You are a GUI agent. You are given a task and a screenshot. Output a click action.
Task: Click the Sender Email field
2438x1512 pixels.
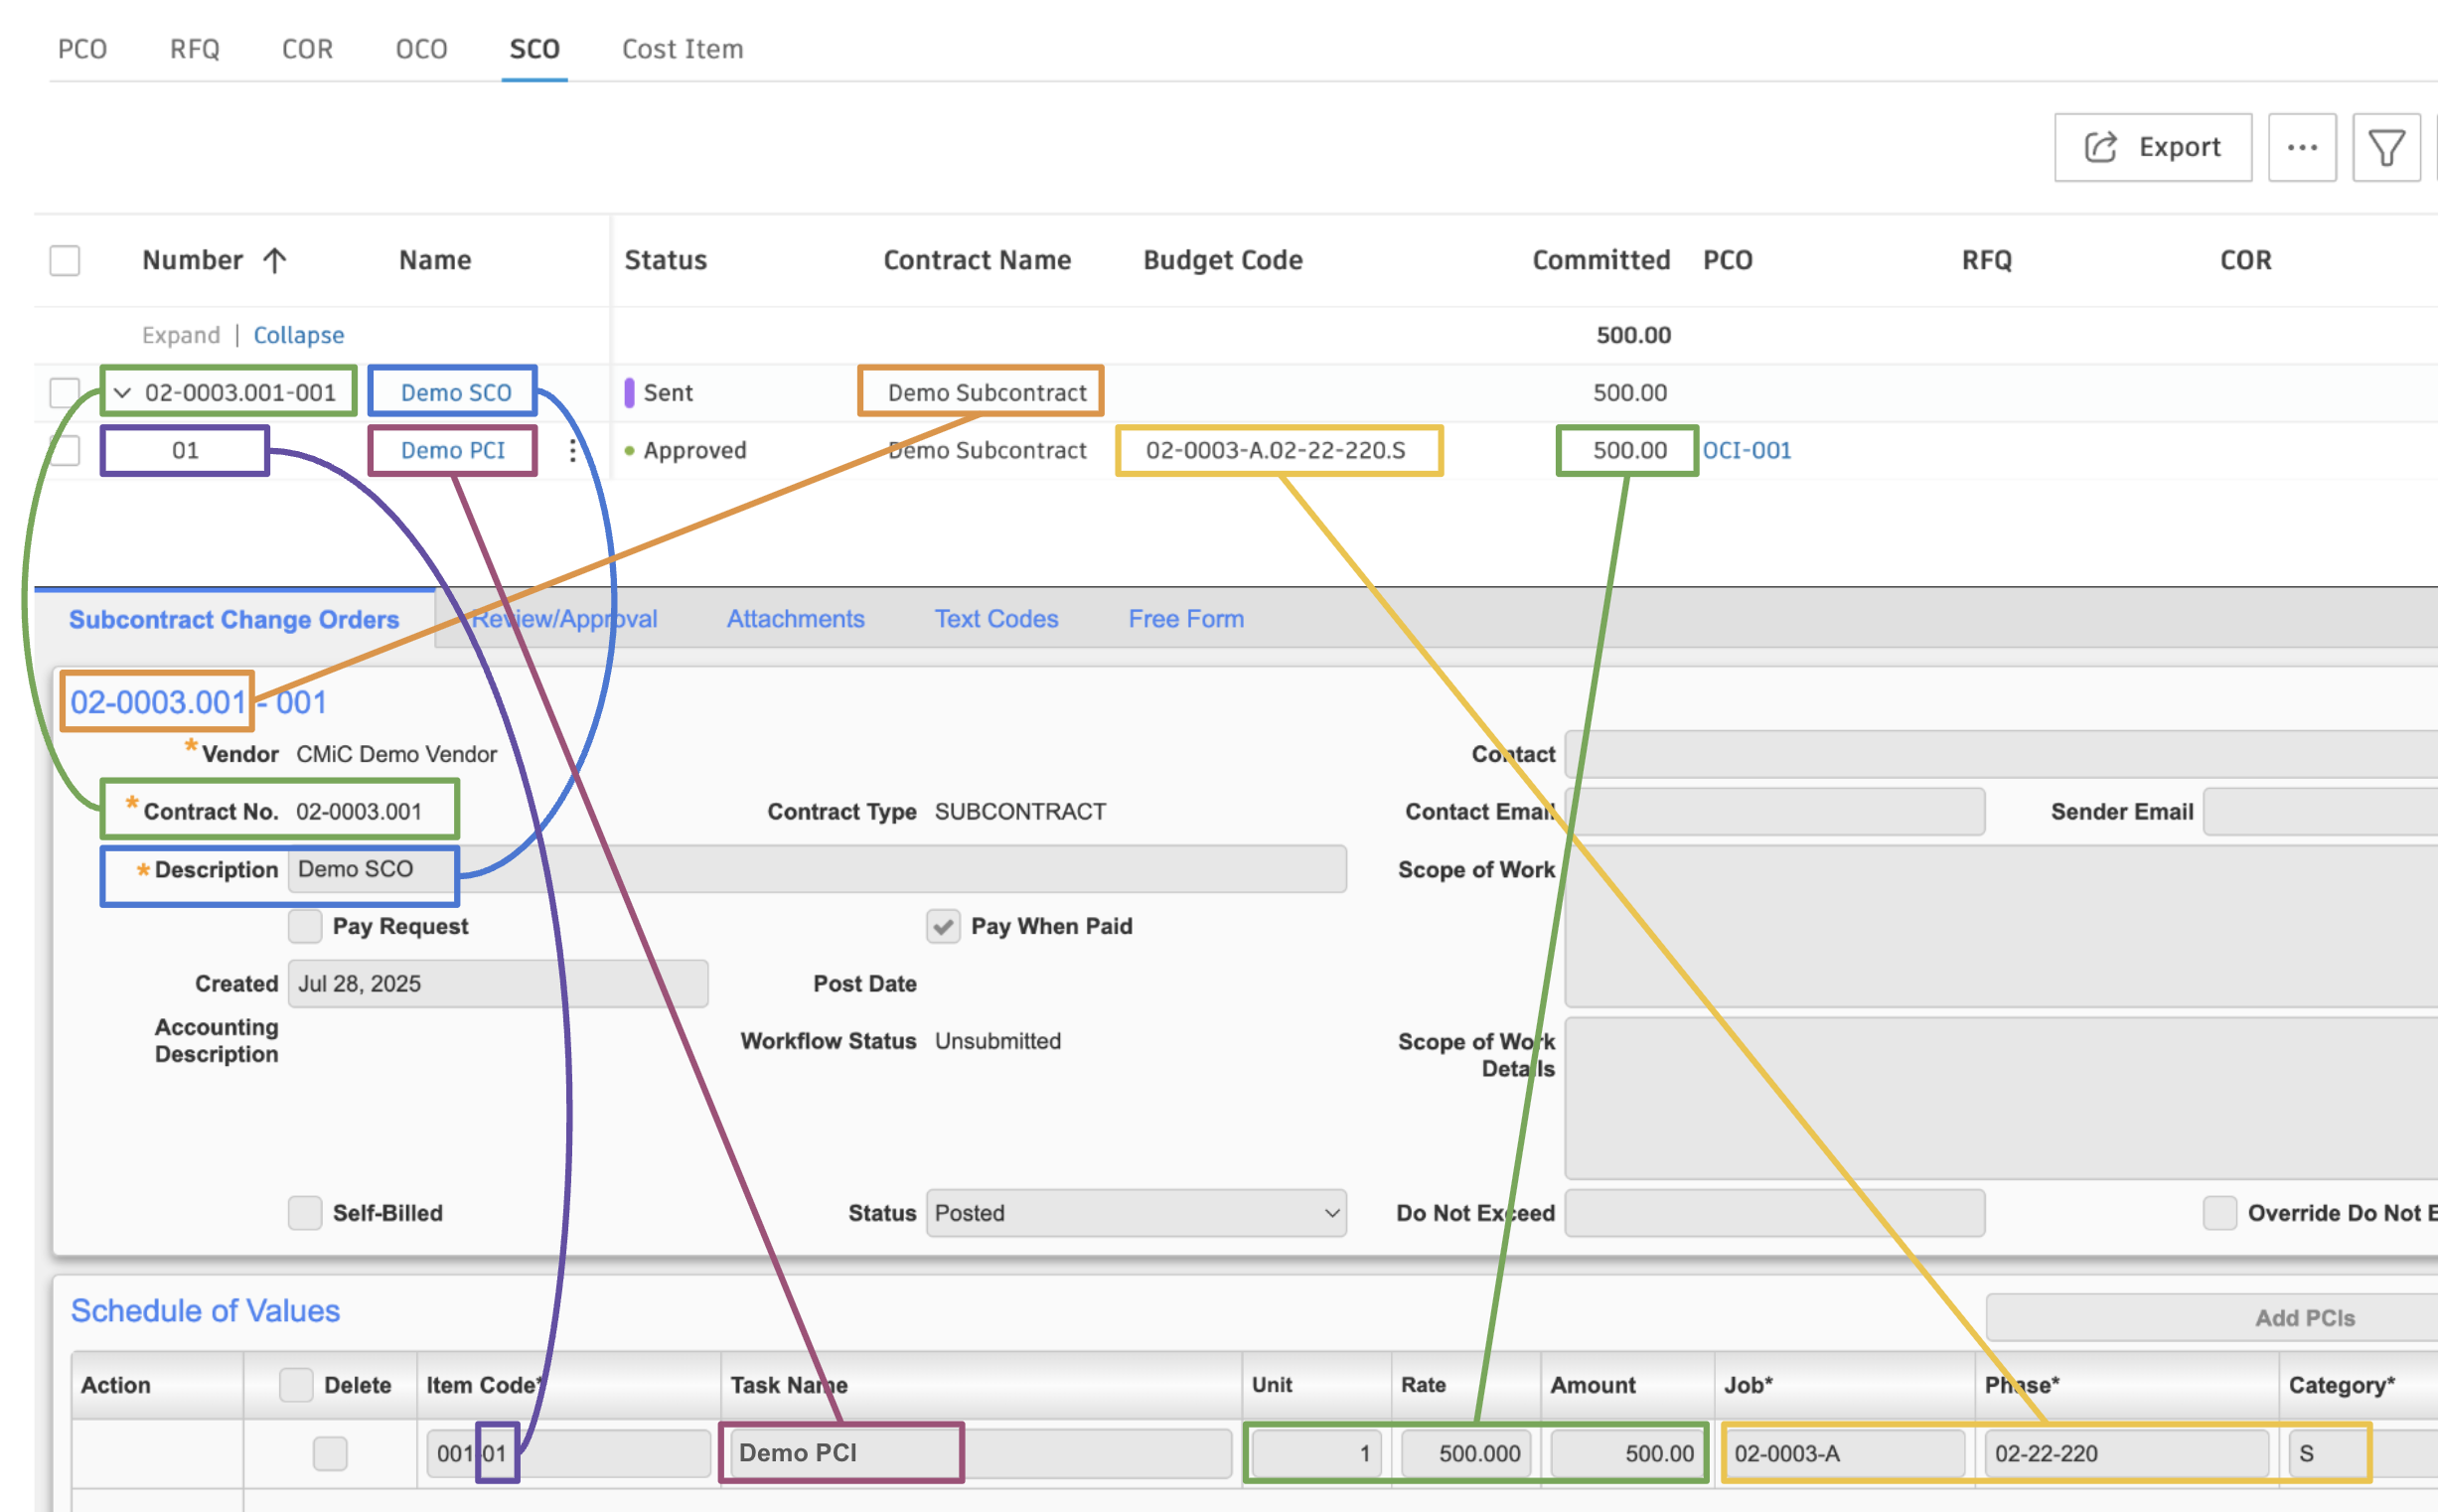[x=2320, y=811]
